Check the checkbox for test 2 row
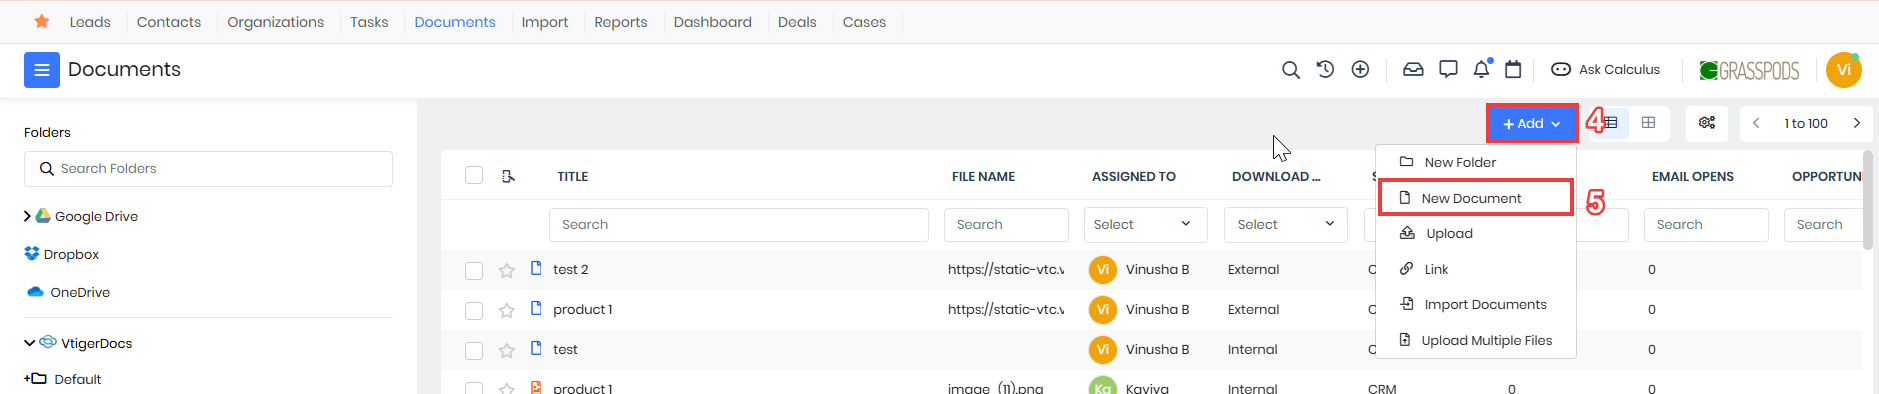 (474, 270)
